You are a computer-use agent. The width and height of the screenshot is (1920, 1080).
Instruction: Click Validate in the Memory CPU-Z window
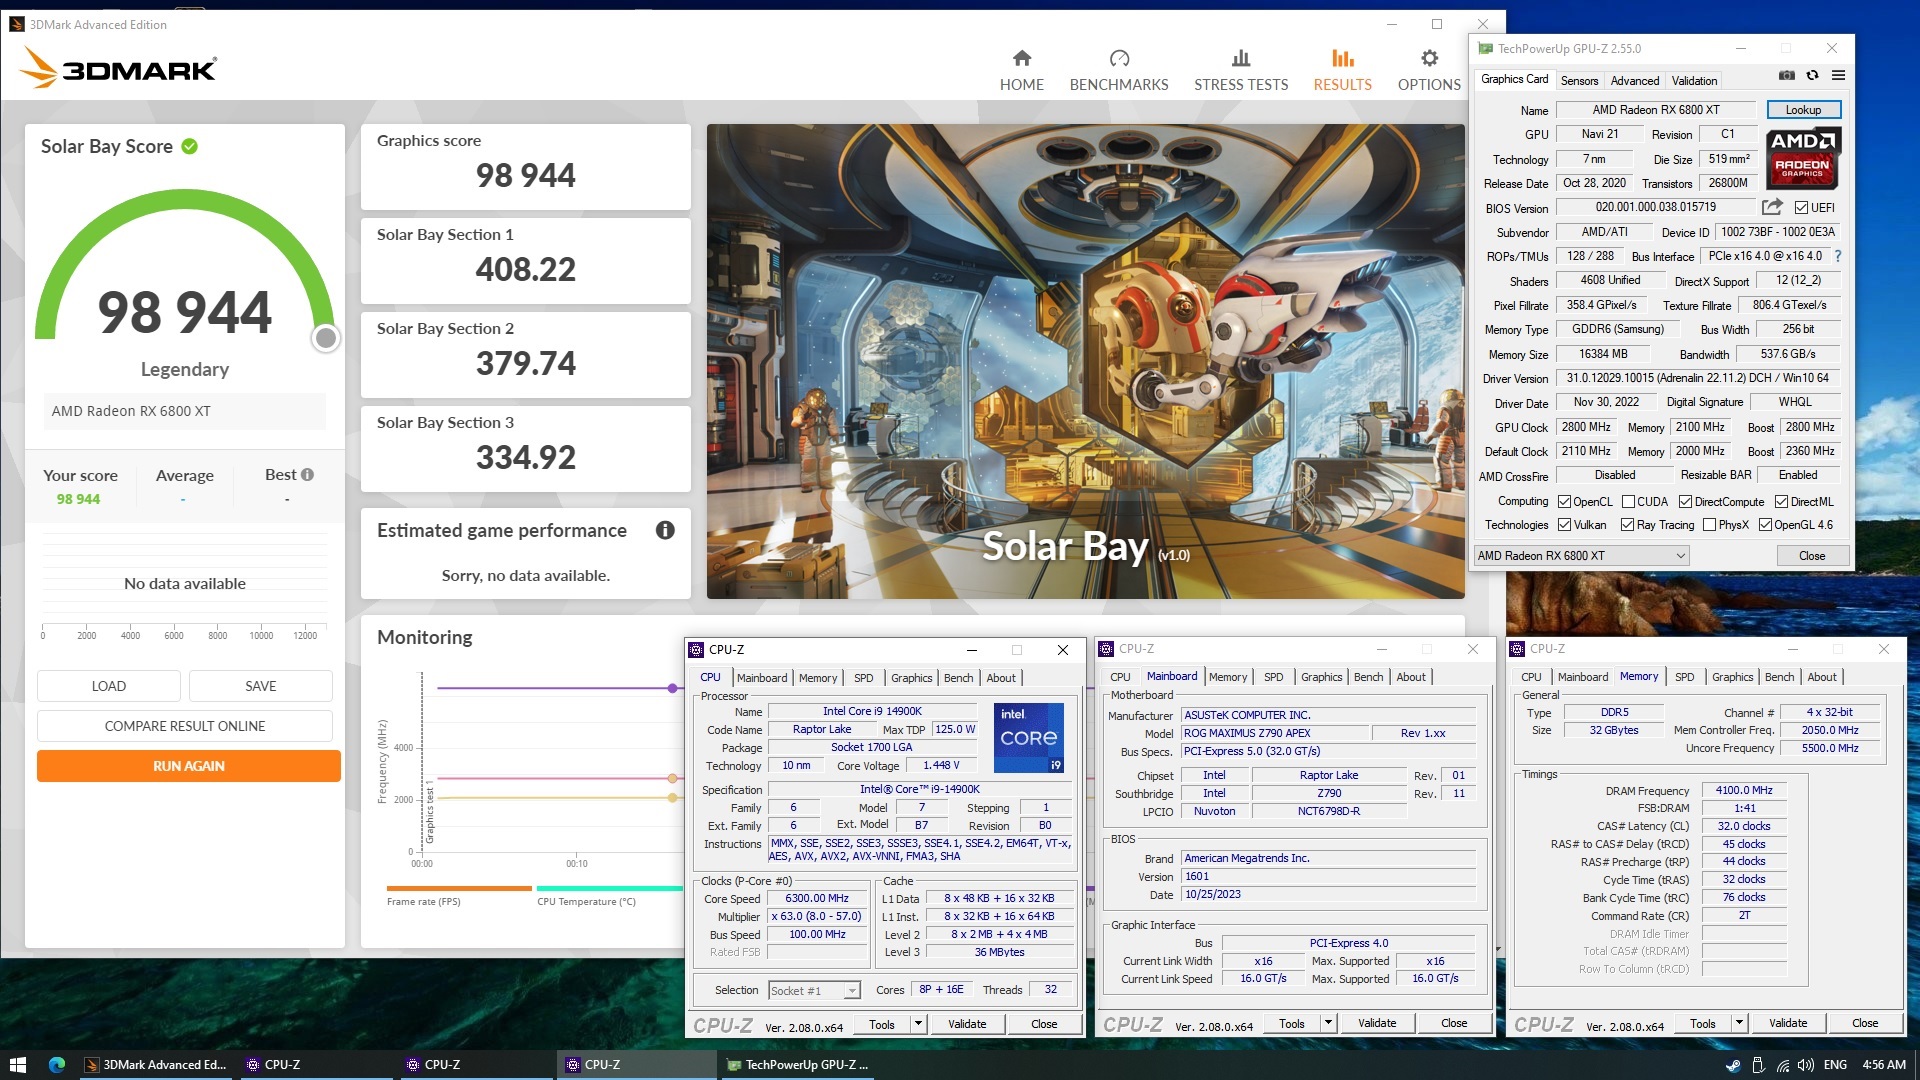point(1787,1023)
